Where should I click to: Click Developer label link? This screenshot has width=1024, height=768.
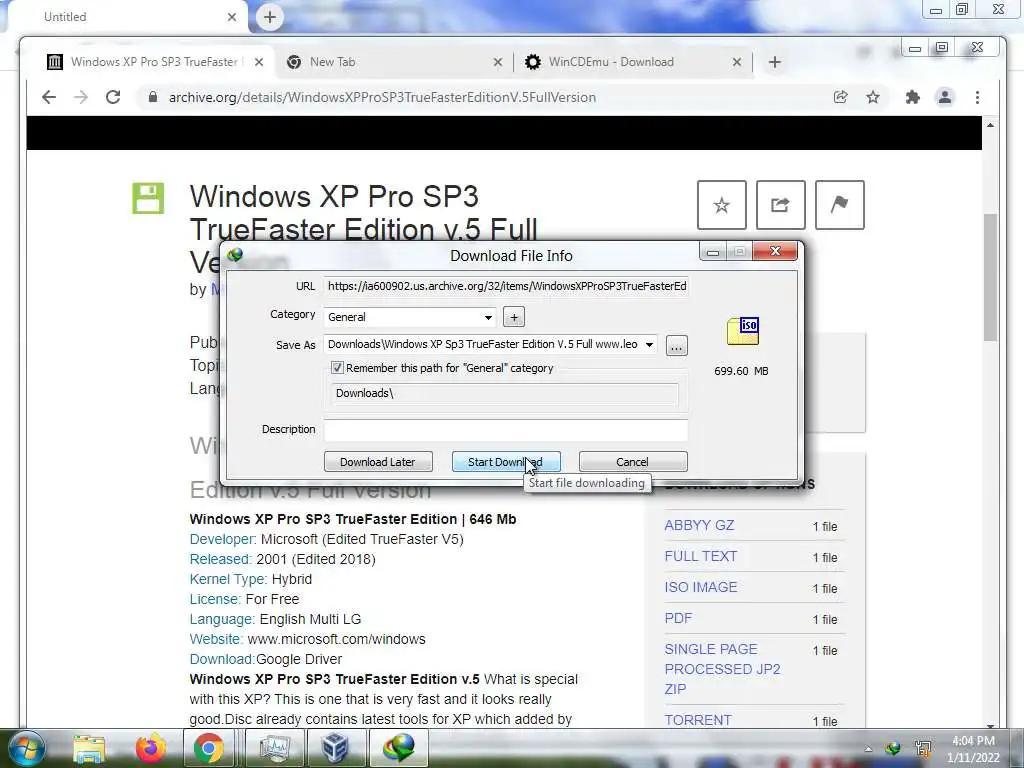223,539
